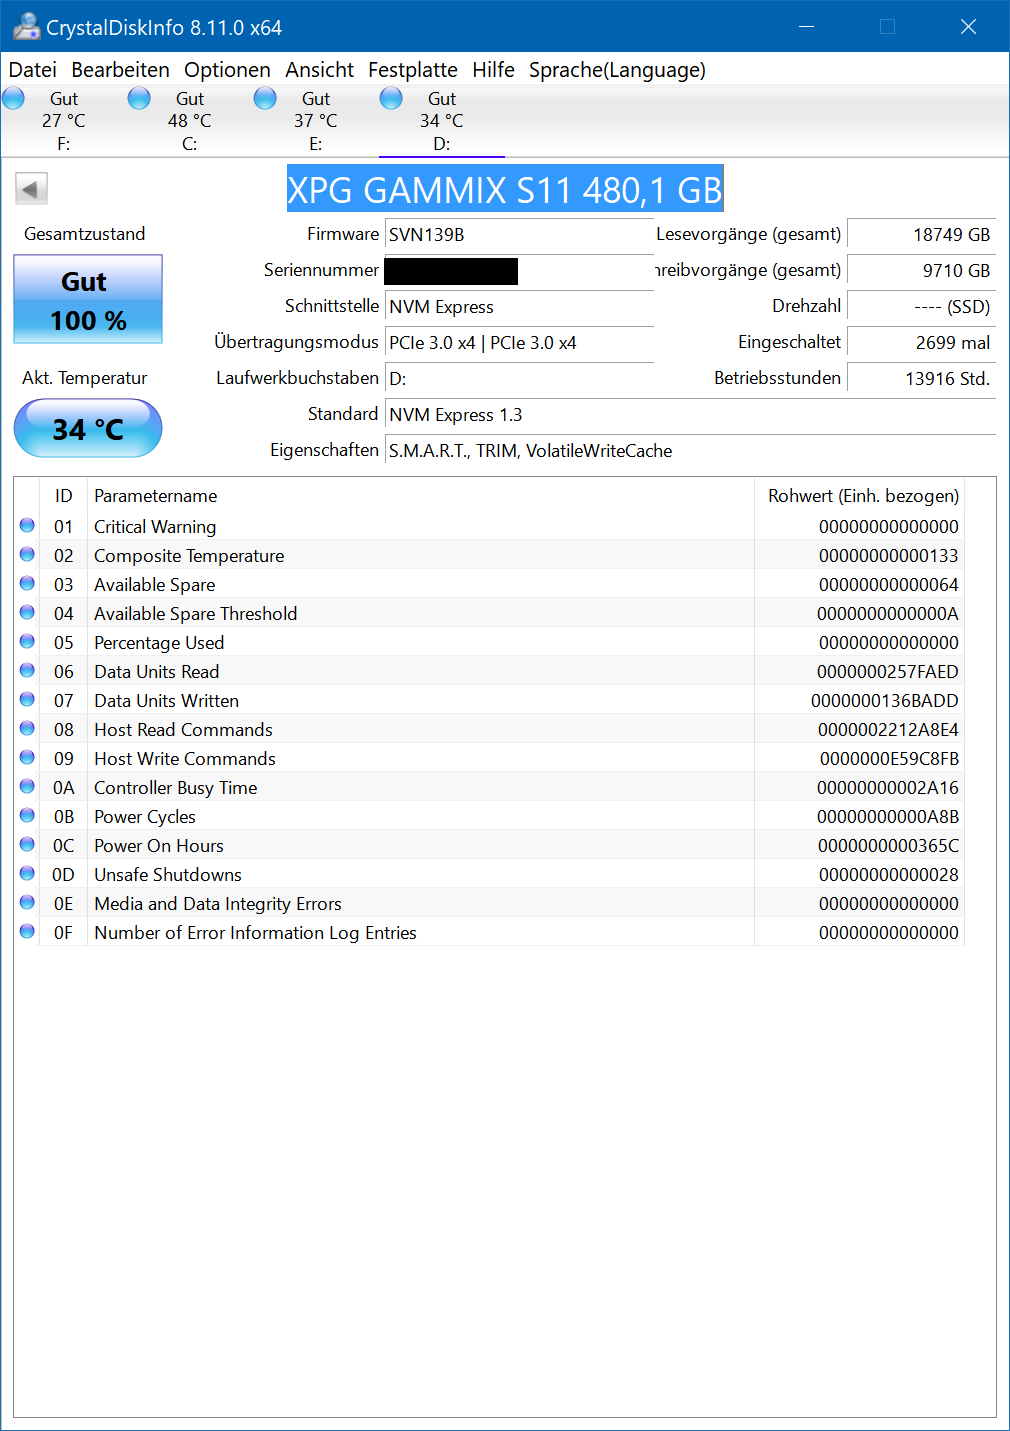Click status orb for Critical Warning row
Image resolution: width=1010 pixels, height=1431 pixels.
(x=27, y=525)
